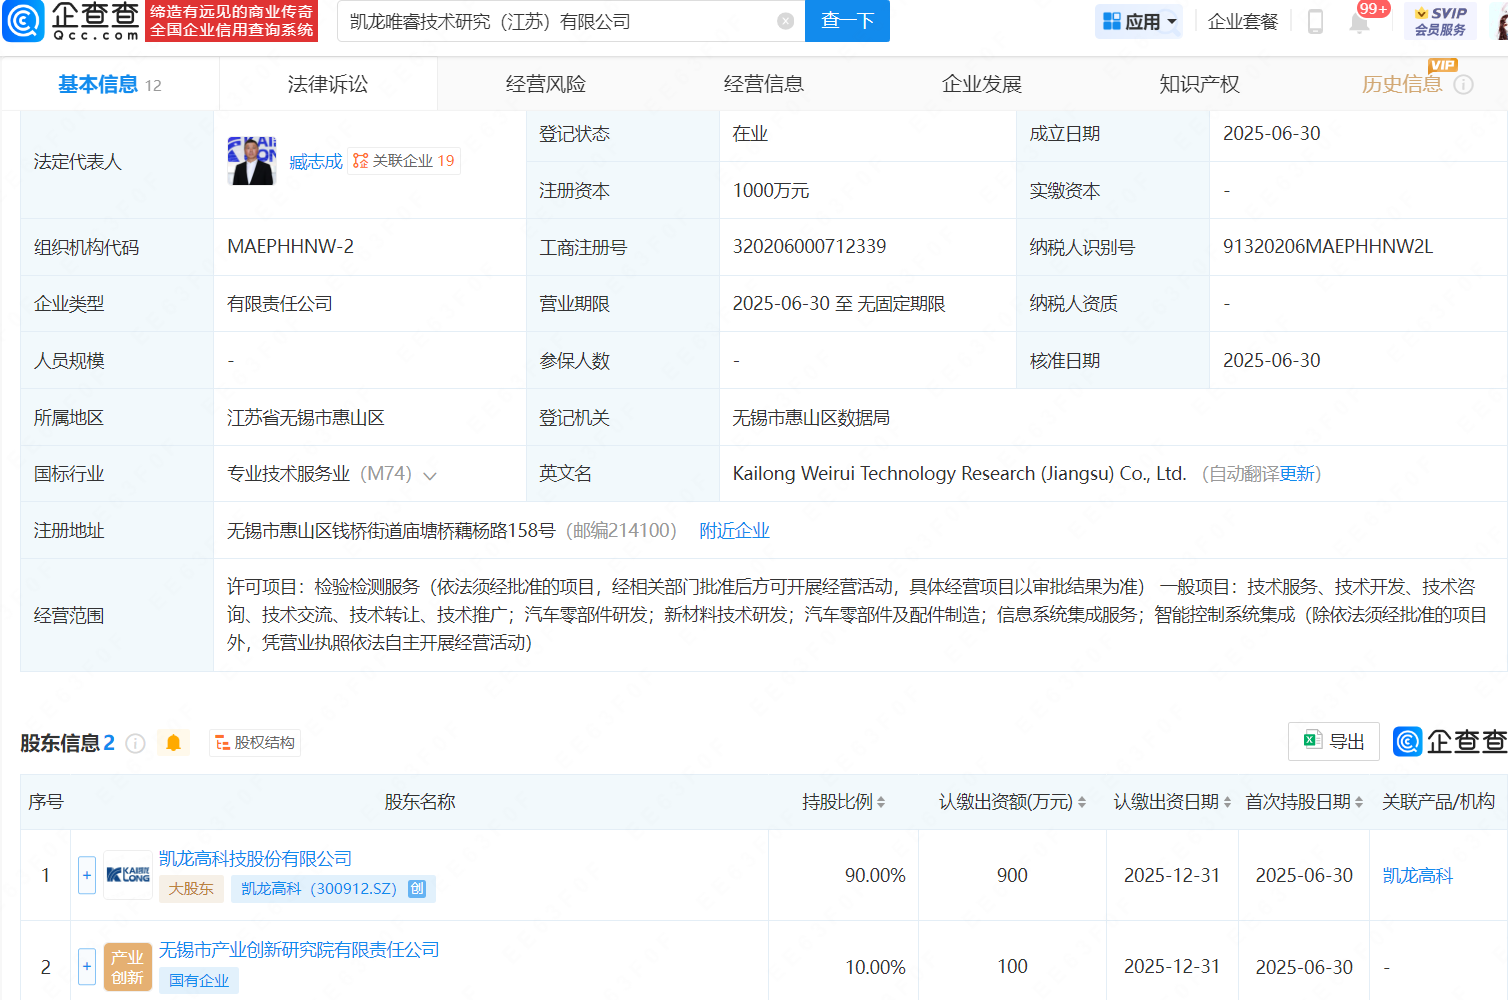Open the notifications bell
1508x1000 pixels.
(x=1359, y=22)
